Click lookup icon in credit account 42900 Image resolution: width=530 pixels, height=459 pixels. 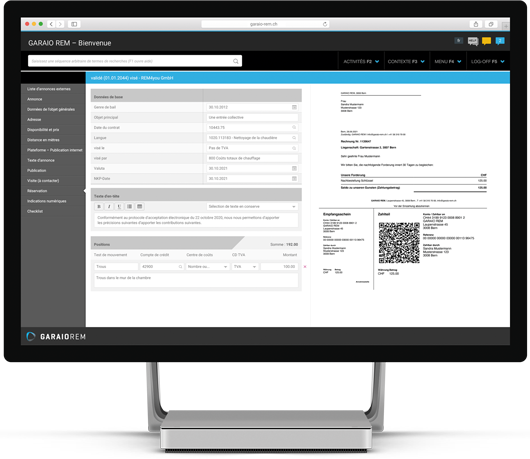180,267
